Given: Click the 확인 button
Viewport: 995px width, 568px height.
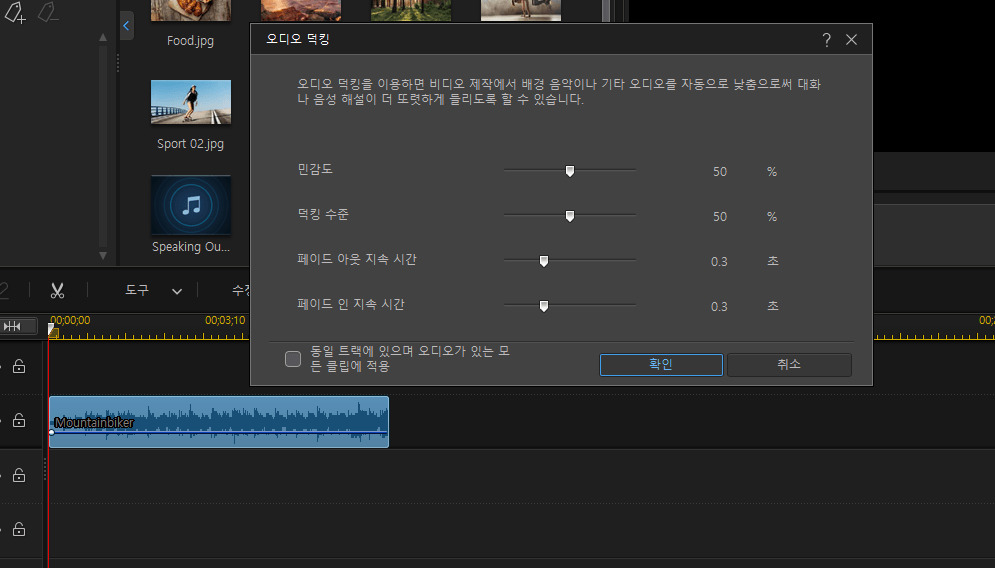Looking at the screenshot, I should pos(661,364).
